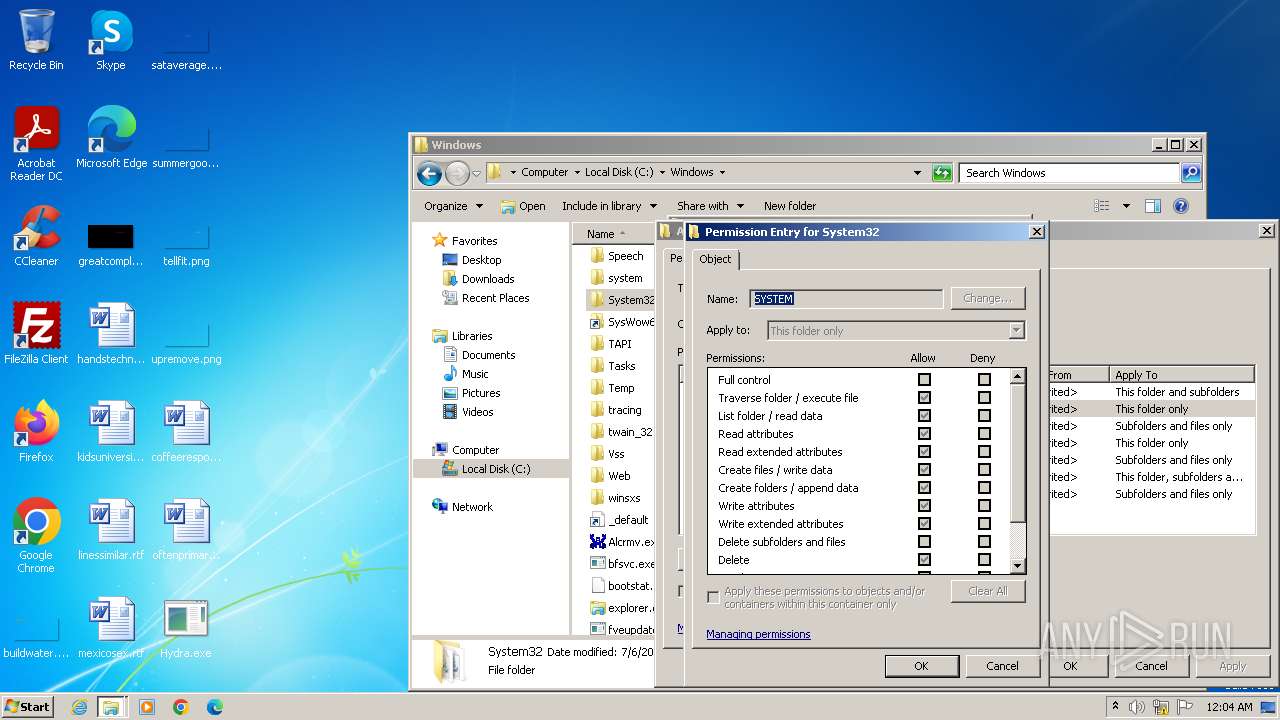Sort by the Name column header
The height and width of the screenshot is (720, 1280).
pos(614,234)
